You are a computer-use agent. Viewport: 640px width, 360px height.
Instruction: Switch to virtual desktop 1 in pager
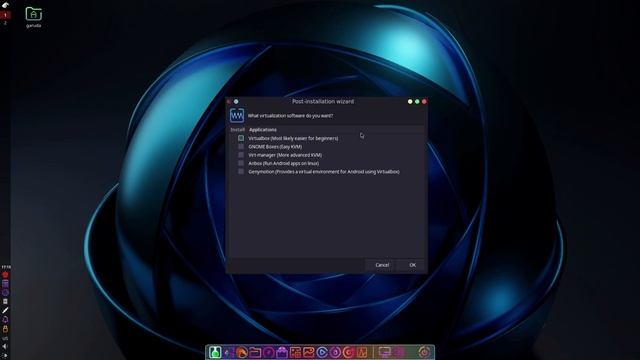(5, 15)
